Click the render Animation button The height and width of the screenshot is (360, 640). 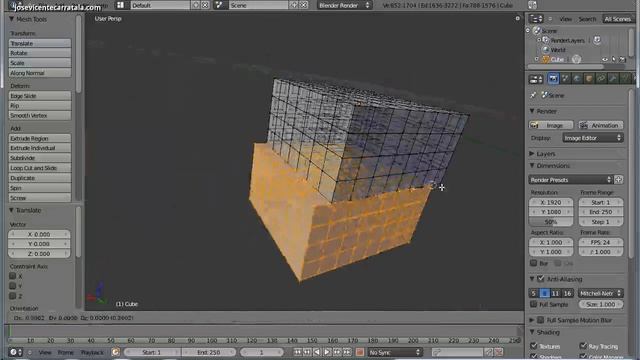click(x=601, y=125)
